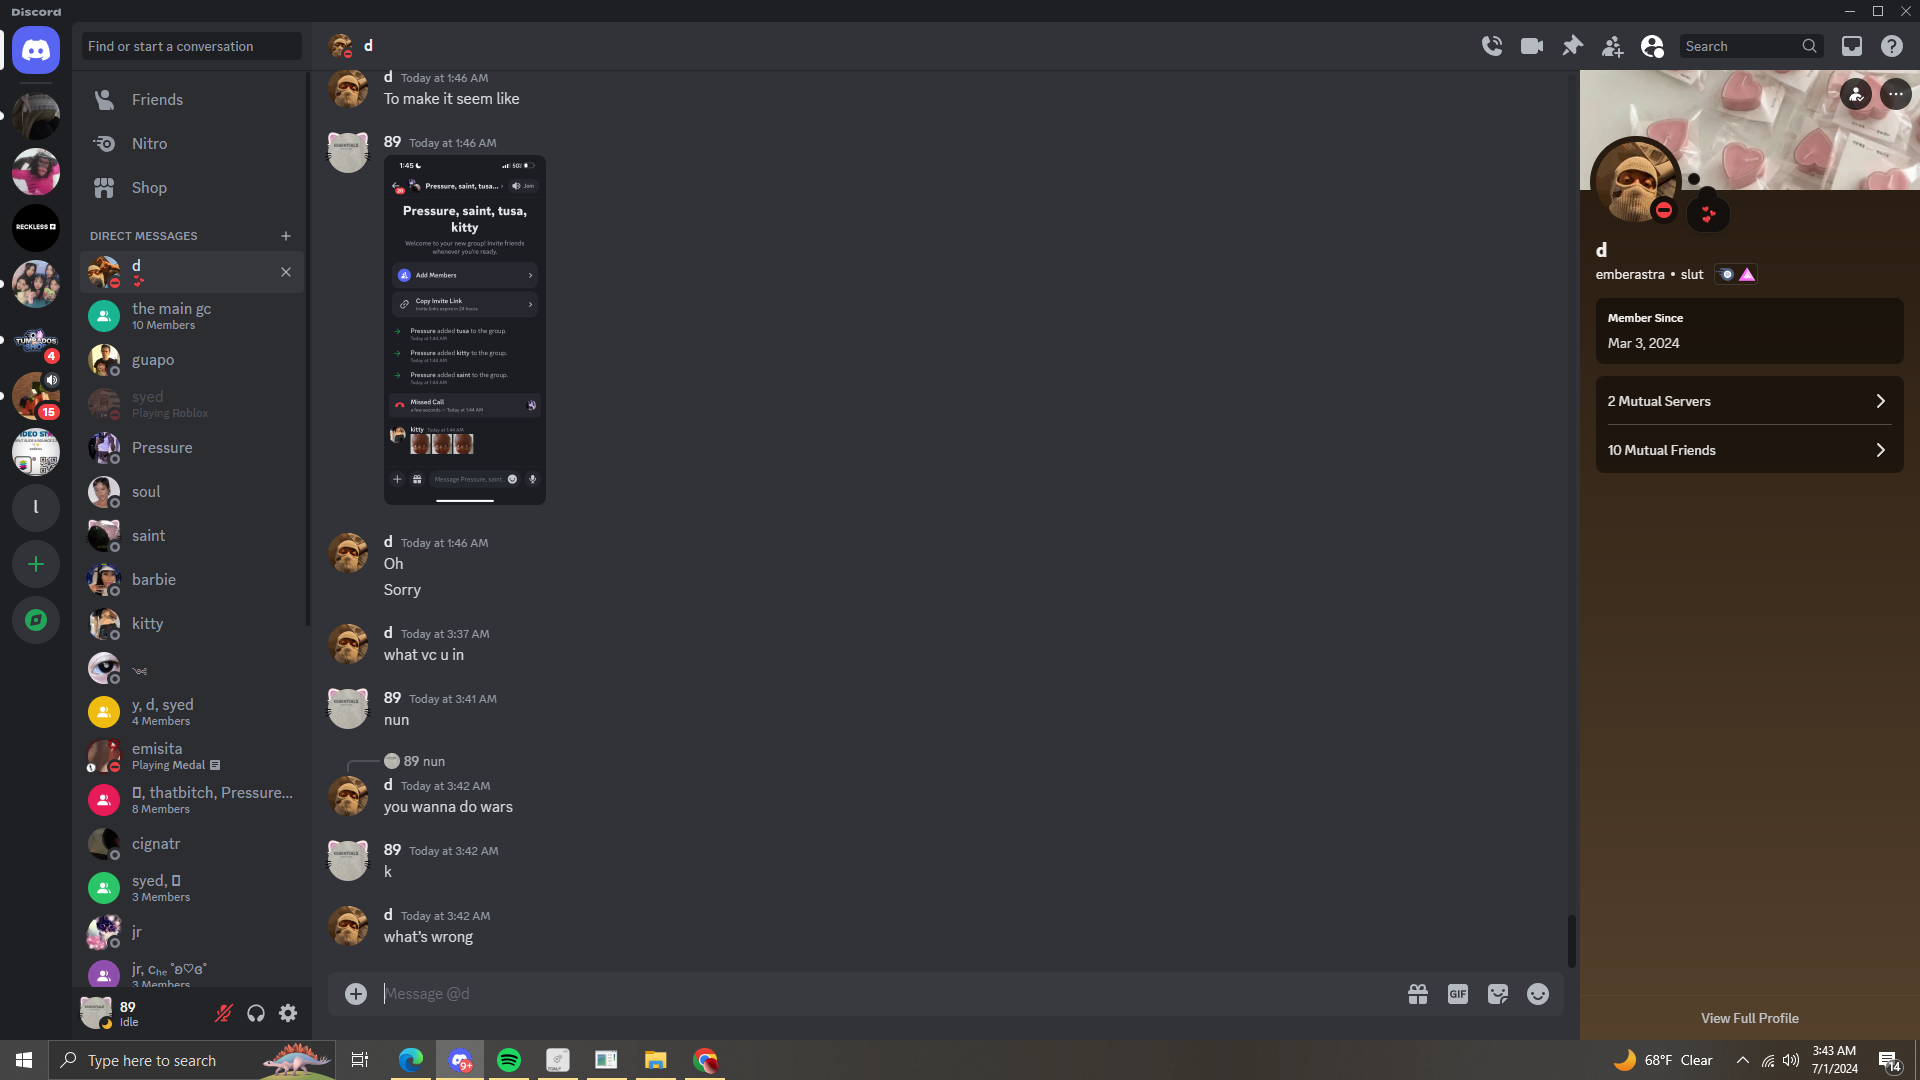This screenshot has width=1920, height=1080.
Task: Open User Settings gear
Action: [x=288, y=1014]
